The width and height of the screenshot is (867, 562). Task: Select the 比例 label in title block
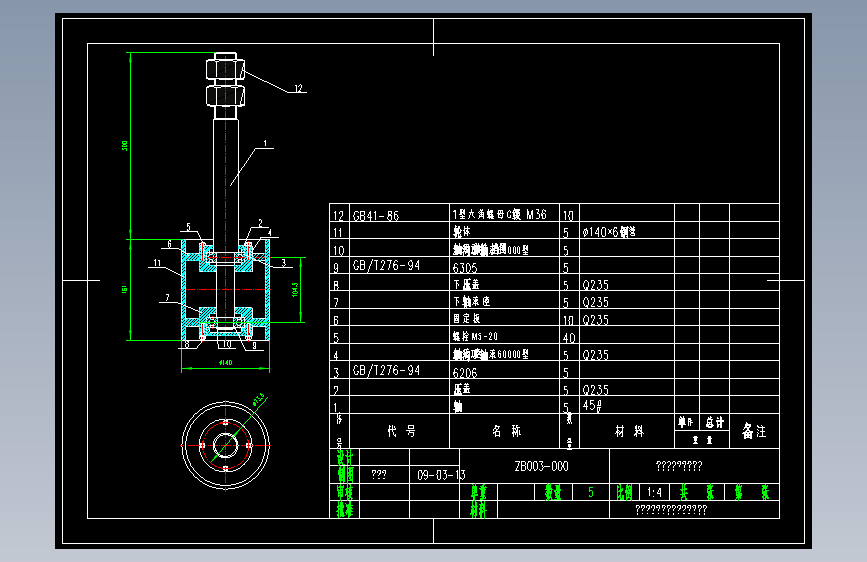click(624, 492)
